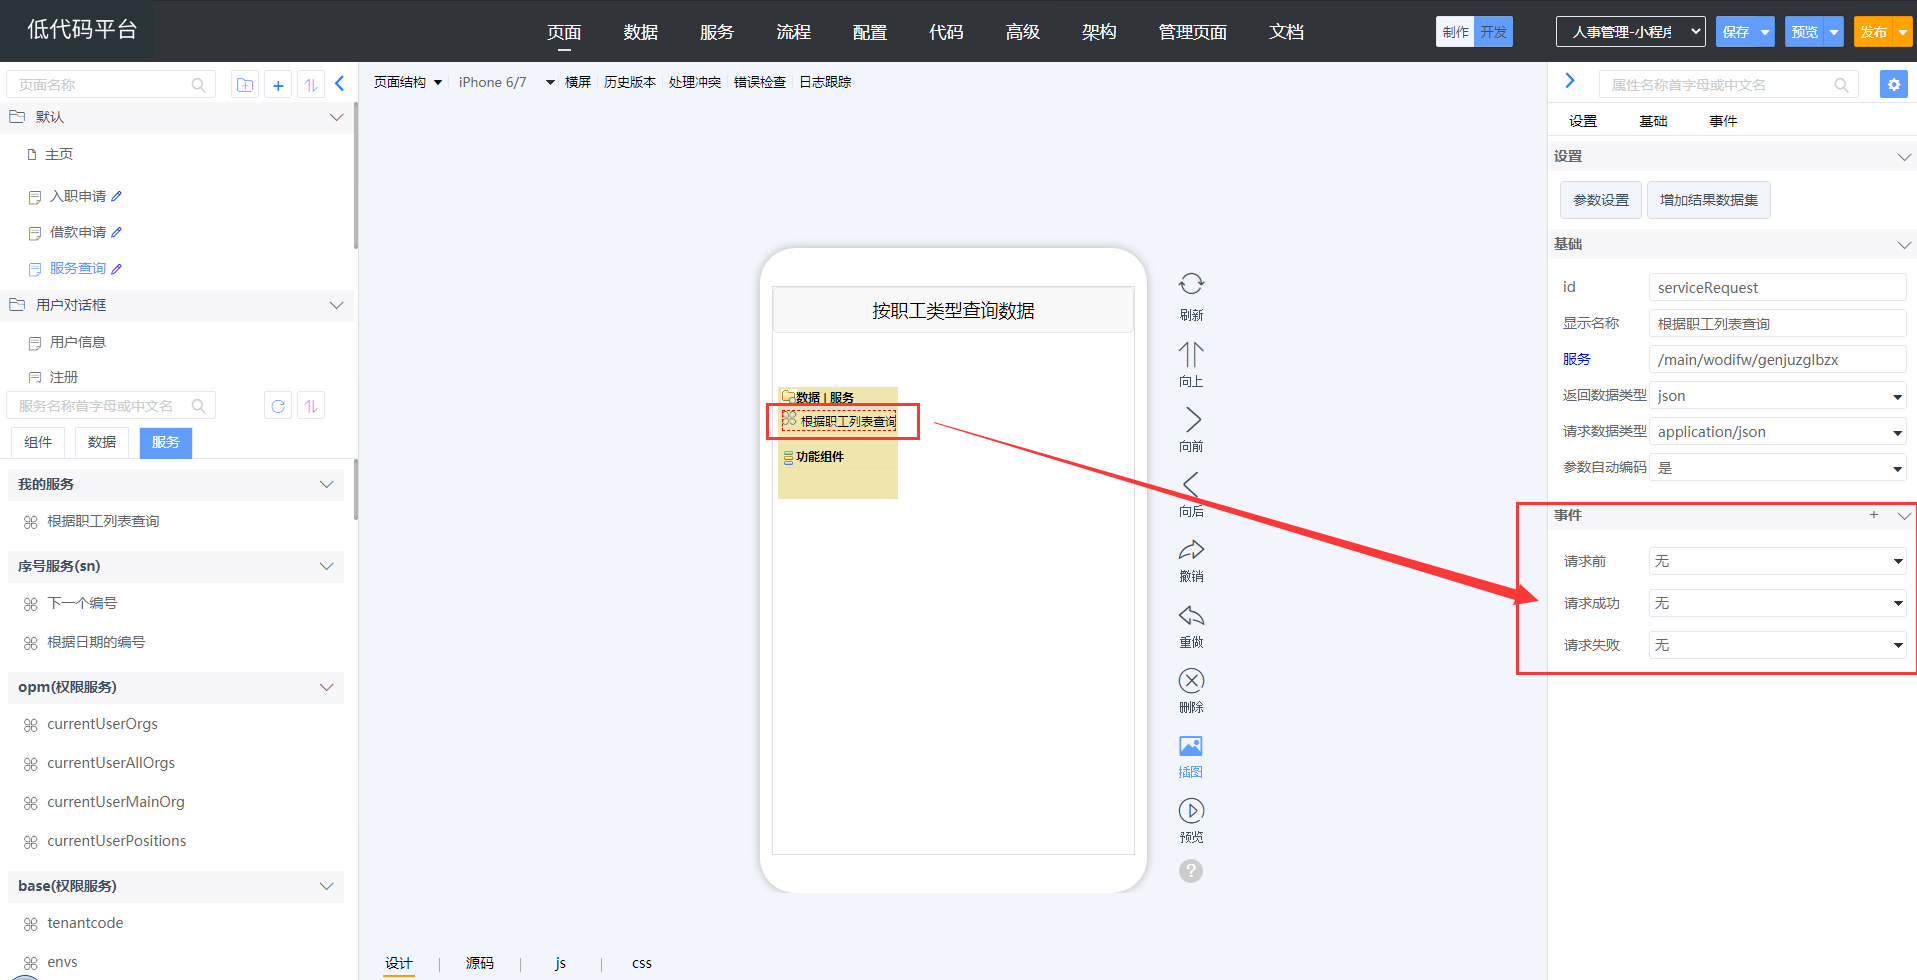1917x980 pixels.
Task: Click the edit pencil next to 服务查询
Action: [x=117, y=269]
